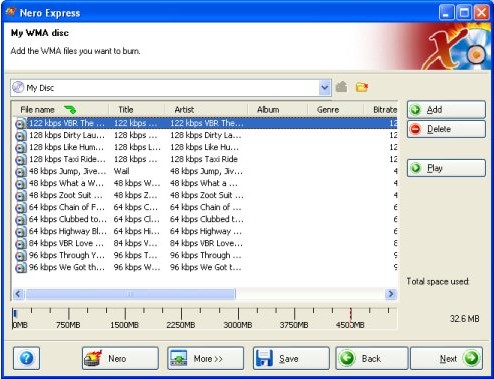Open the Nero help question mark
This screenshot has width=494, height=379.
(x=27, y=358)
